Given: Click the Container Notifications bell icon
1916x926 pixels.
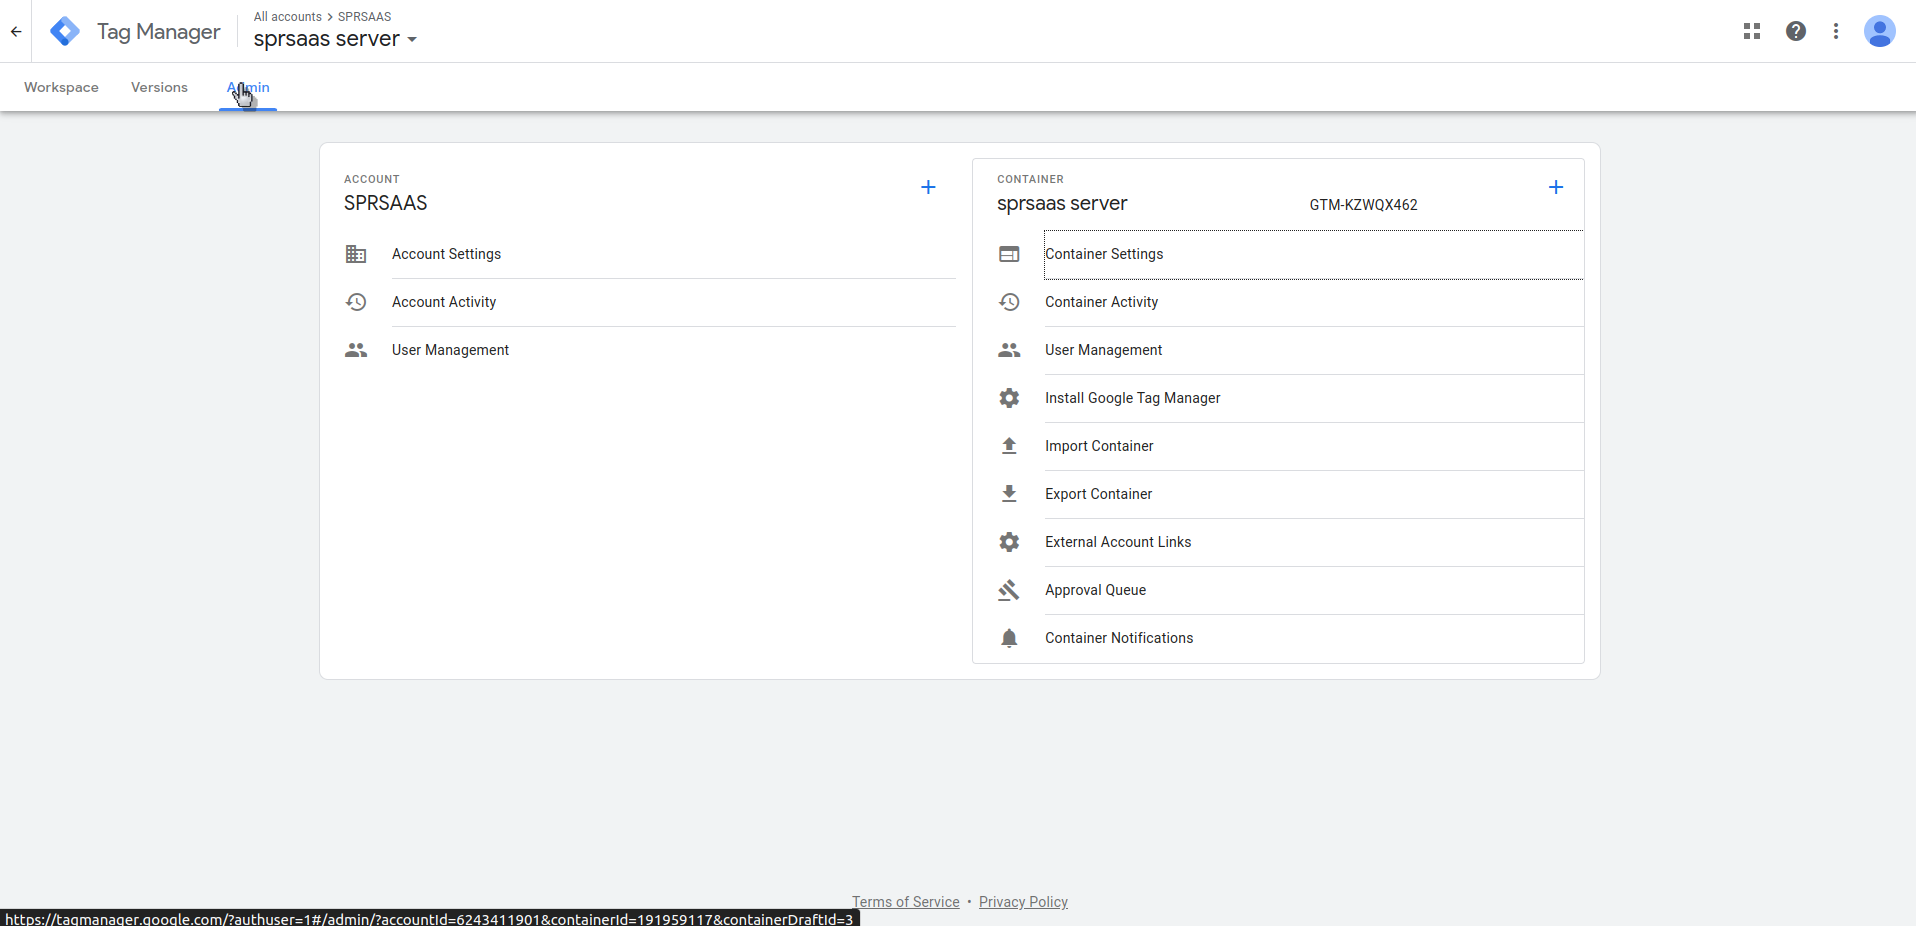Looking at the screenshot, I should click(x=1009, y=638).
